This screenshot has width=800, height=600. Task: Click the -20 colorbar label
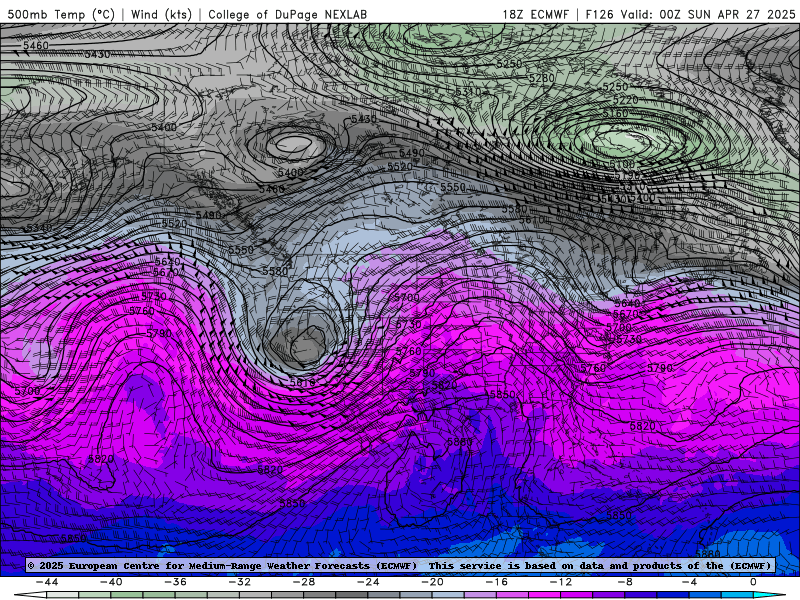coord(433,582)
